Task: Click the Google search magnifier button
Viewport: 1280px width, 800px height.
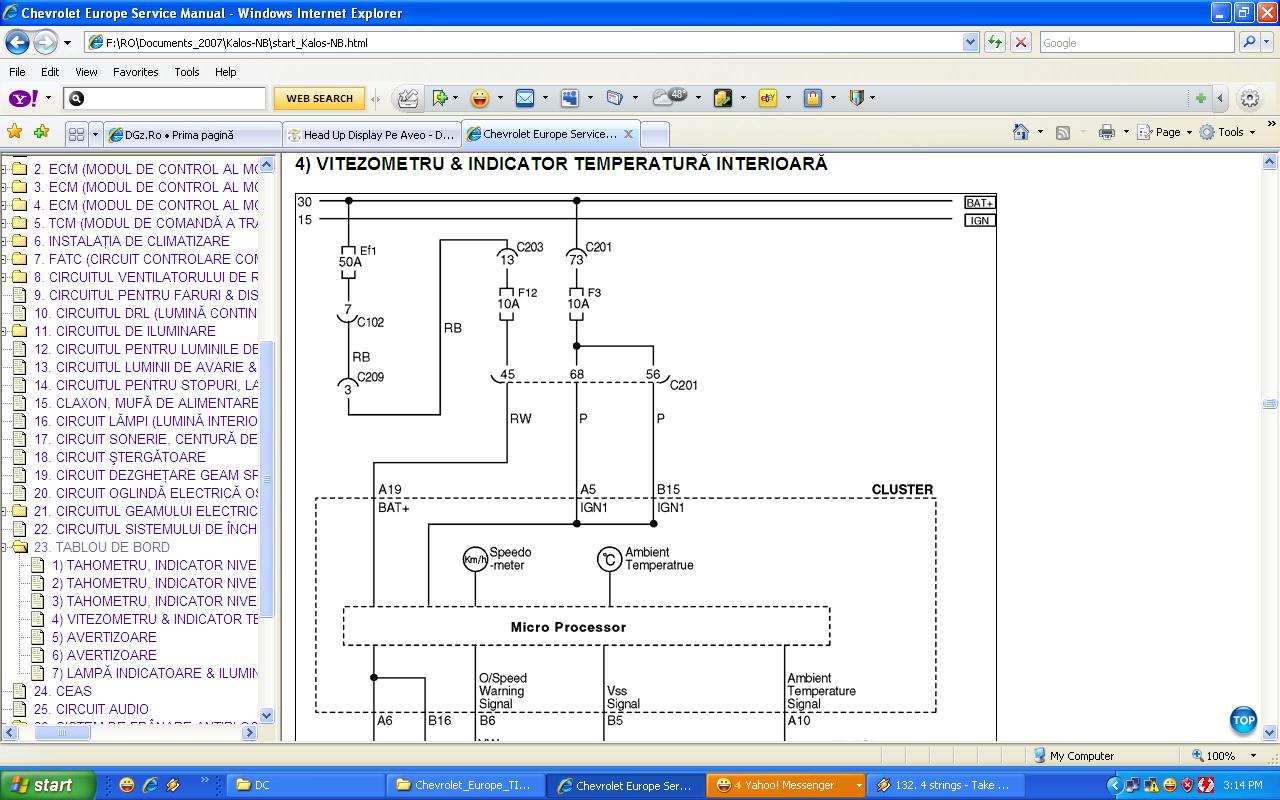Action: (1248, 42)
